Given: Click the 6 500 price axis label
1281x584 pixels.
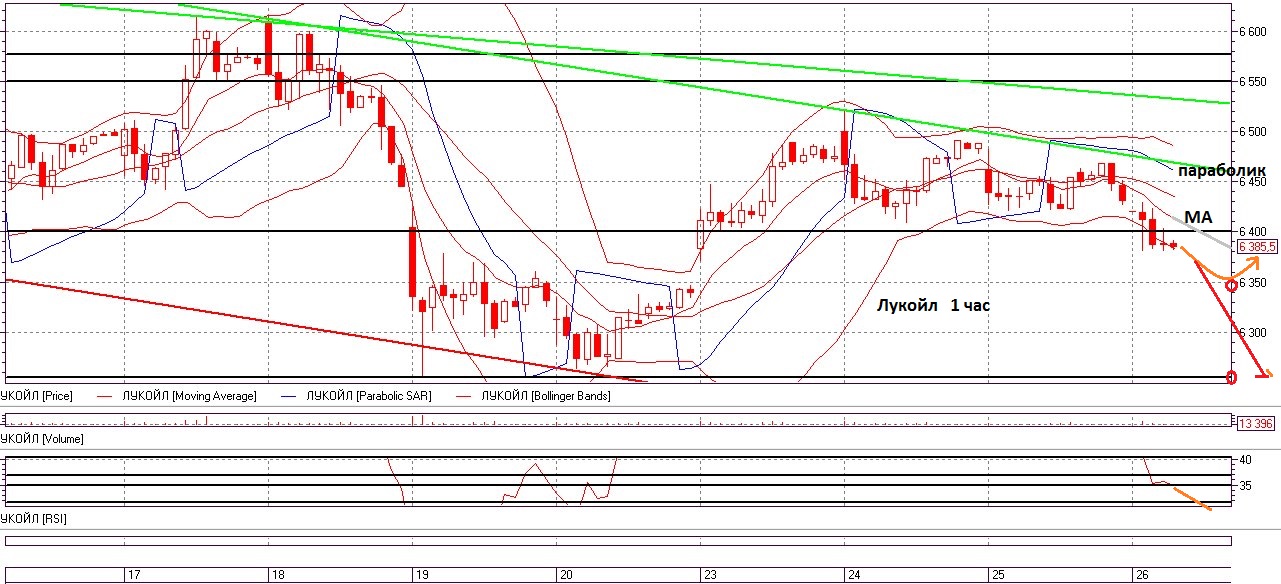Looking at the screenshot, I should 1253,131.
